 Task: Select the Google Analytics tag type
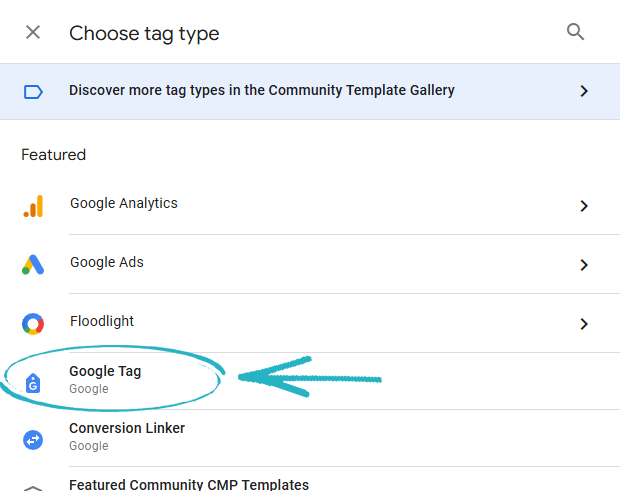pos(124,204)
